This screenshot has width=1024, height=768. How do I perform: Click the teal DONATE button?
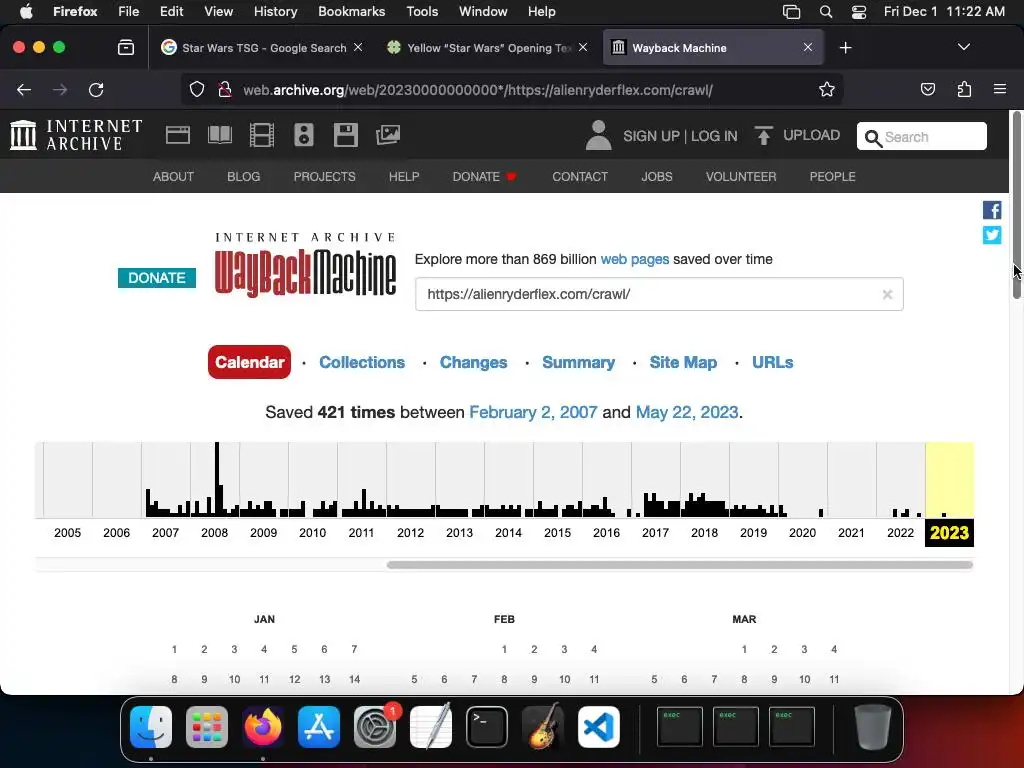[157, 278]
